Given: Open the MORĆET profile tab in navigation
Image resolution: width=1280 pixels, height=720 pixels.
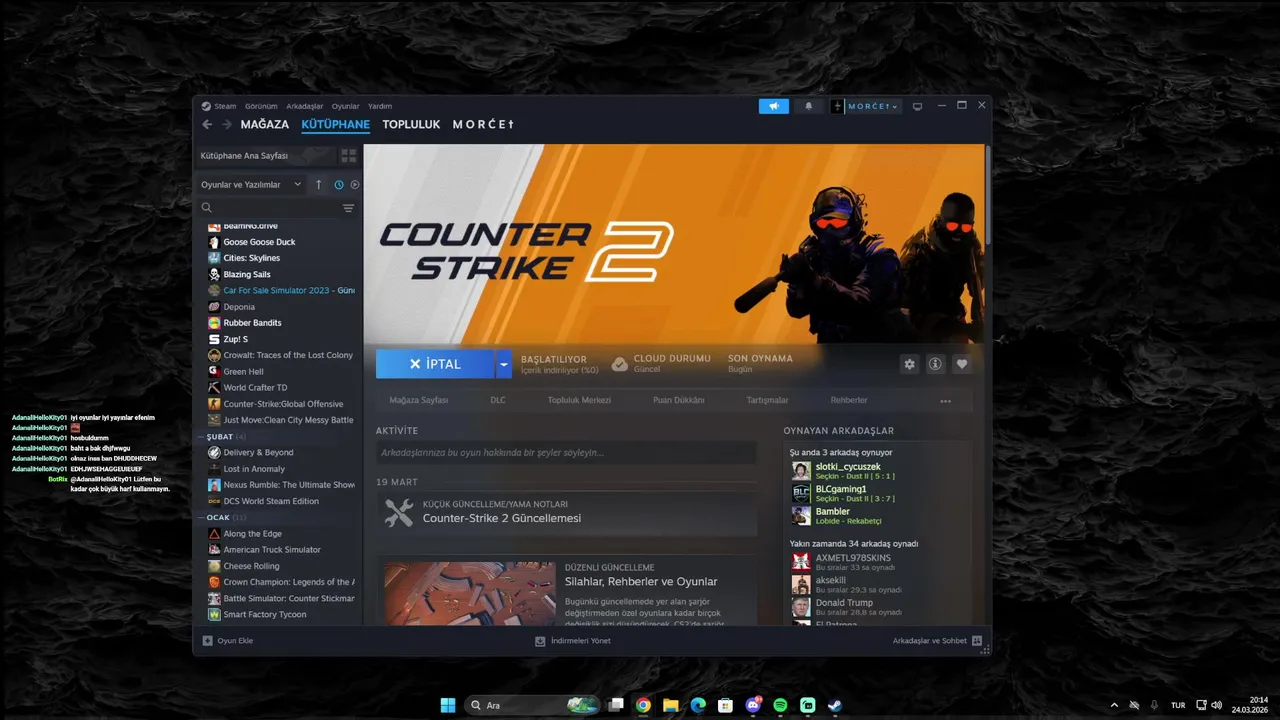Looking at the screenshot, I should [483, 125].
